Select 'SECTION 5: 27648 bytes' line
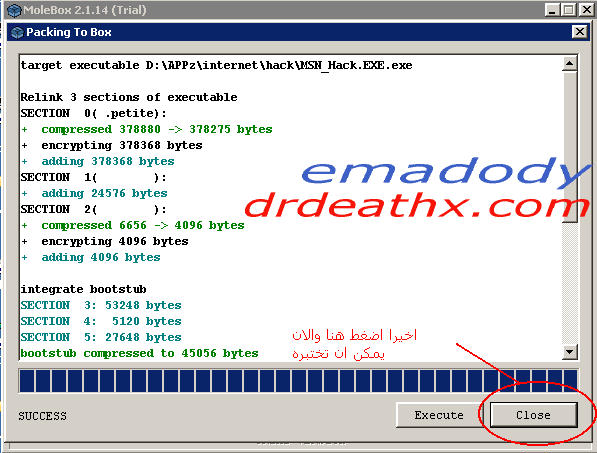This screenshot has height=453, width=597. pyautogui.click(x=101, y=337)
